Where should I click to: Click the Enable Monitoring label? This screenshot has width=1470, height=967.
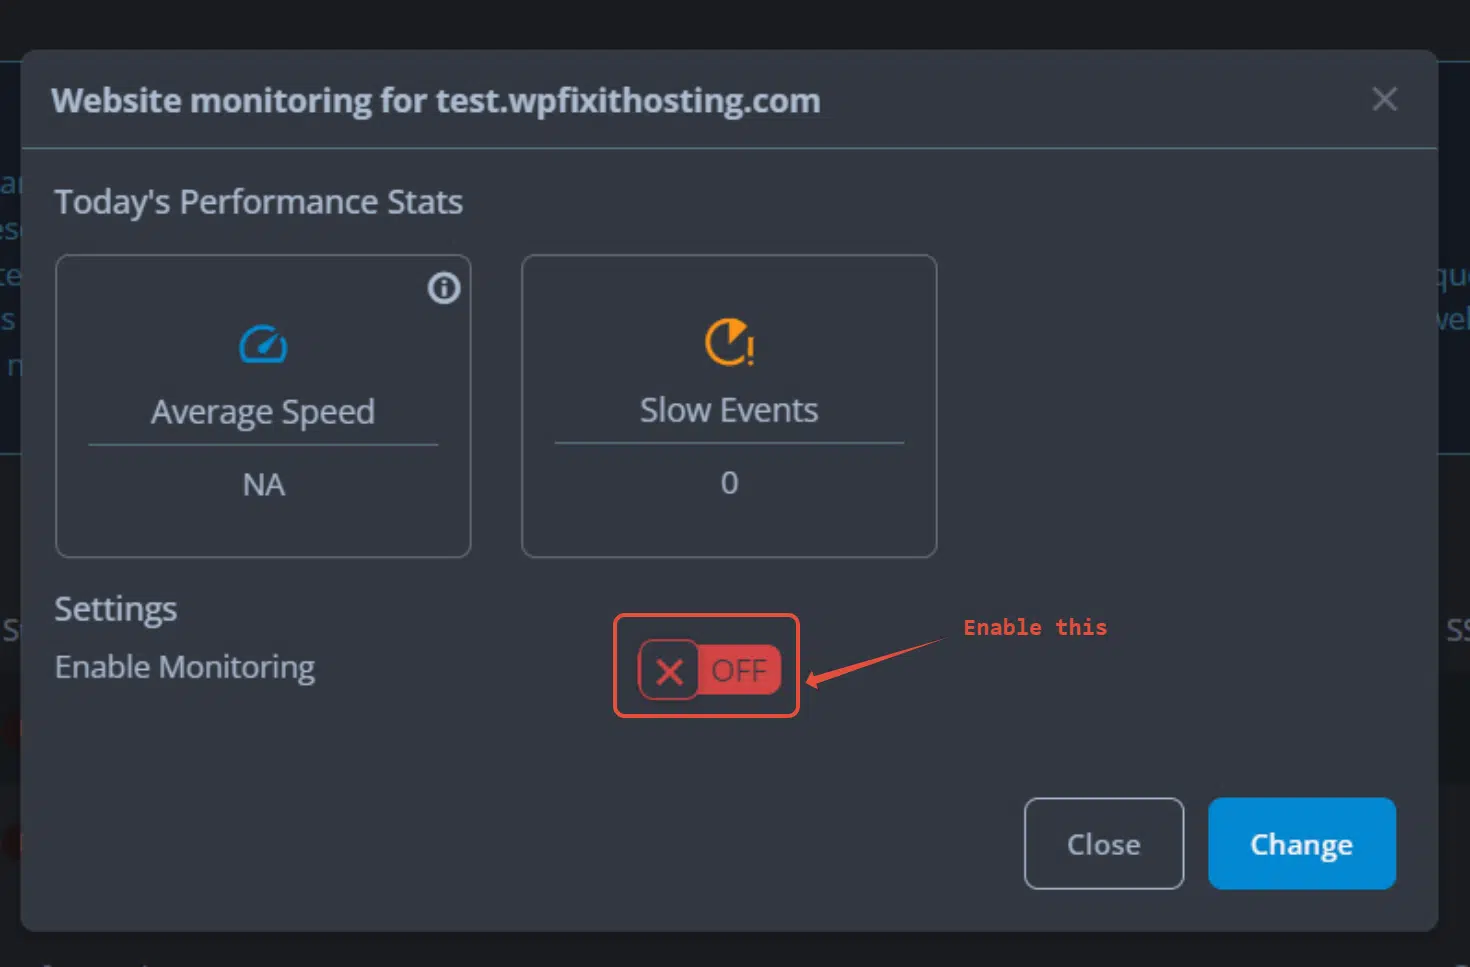[x=185, y=667]
